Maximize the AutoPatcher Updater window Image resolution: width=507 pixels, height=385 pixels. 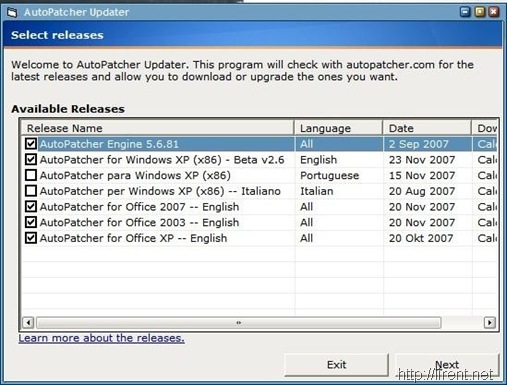coord(480,12)
